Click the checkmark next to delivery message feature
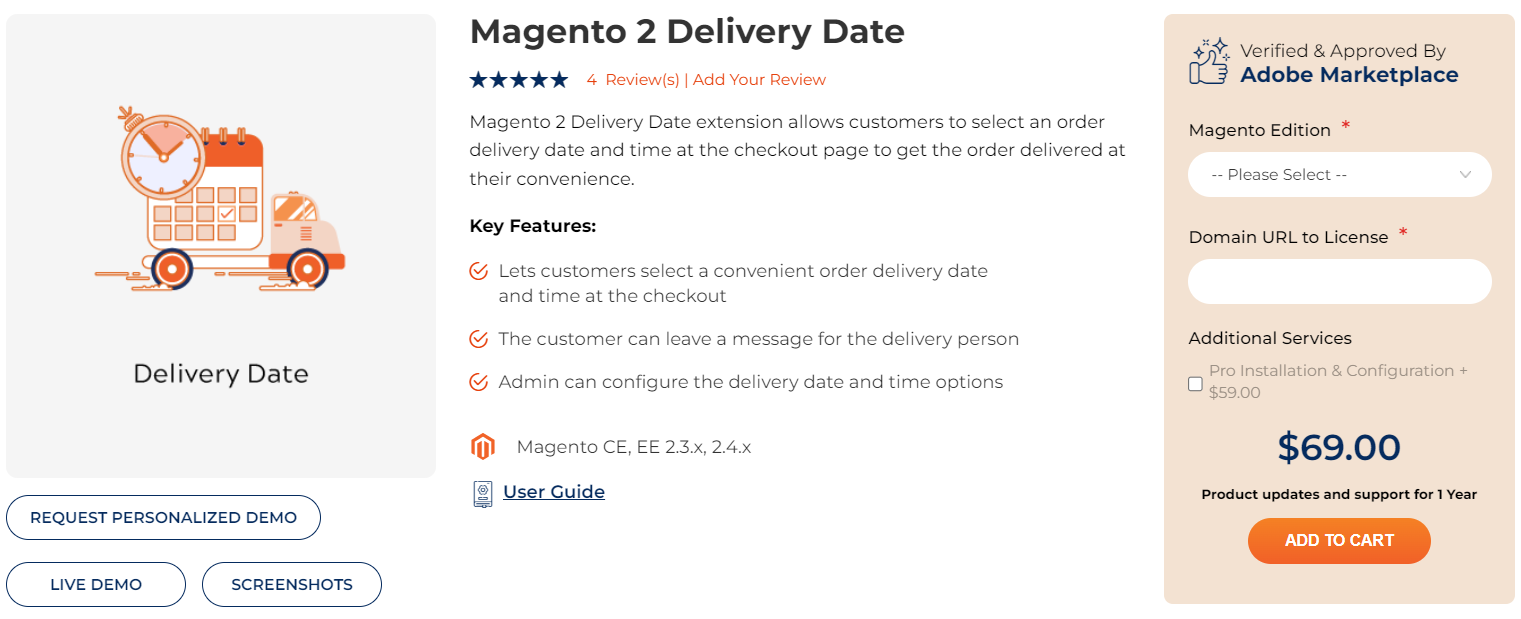Viewport: 1521px width, 619px height. point(478,338)
